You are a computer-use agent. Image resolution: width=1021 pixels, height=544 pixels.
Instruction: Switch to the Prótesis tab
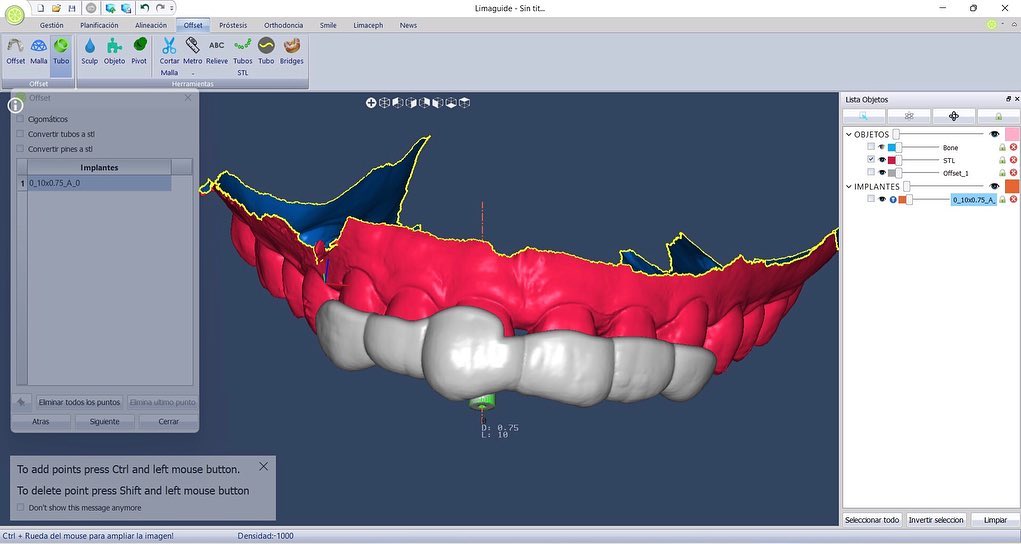[233, 25]
